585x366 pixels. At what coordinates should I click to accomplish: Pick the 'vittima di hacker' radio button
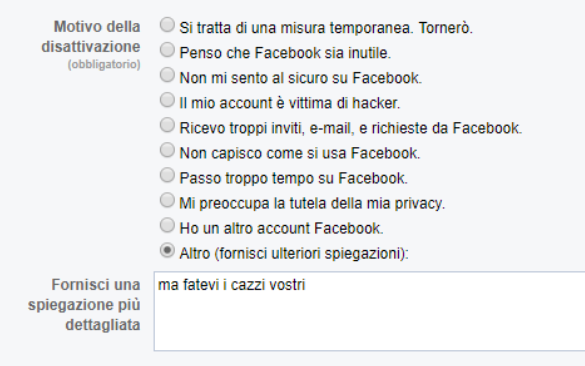pyautogui.click(x=167, y=100)
